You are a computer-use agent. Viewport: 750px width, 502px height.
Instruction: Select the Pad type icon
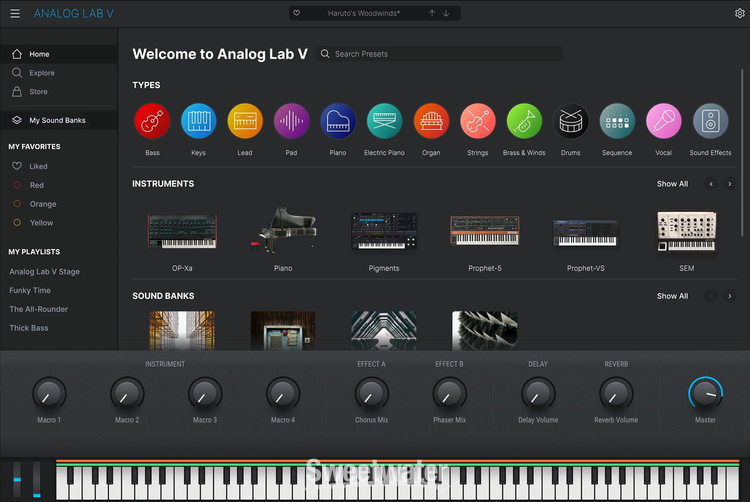point(291,121)
